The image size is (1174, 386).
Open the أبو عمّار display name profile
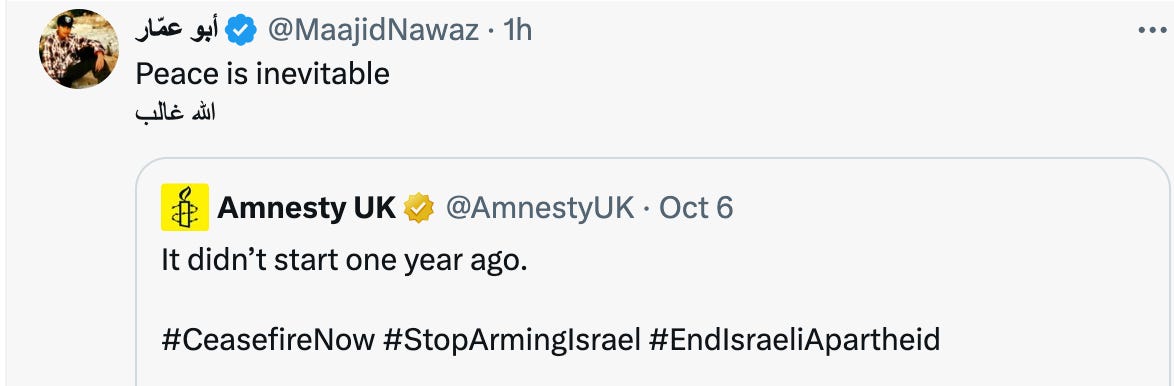coord(178,31)
